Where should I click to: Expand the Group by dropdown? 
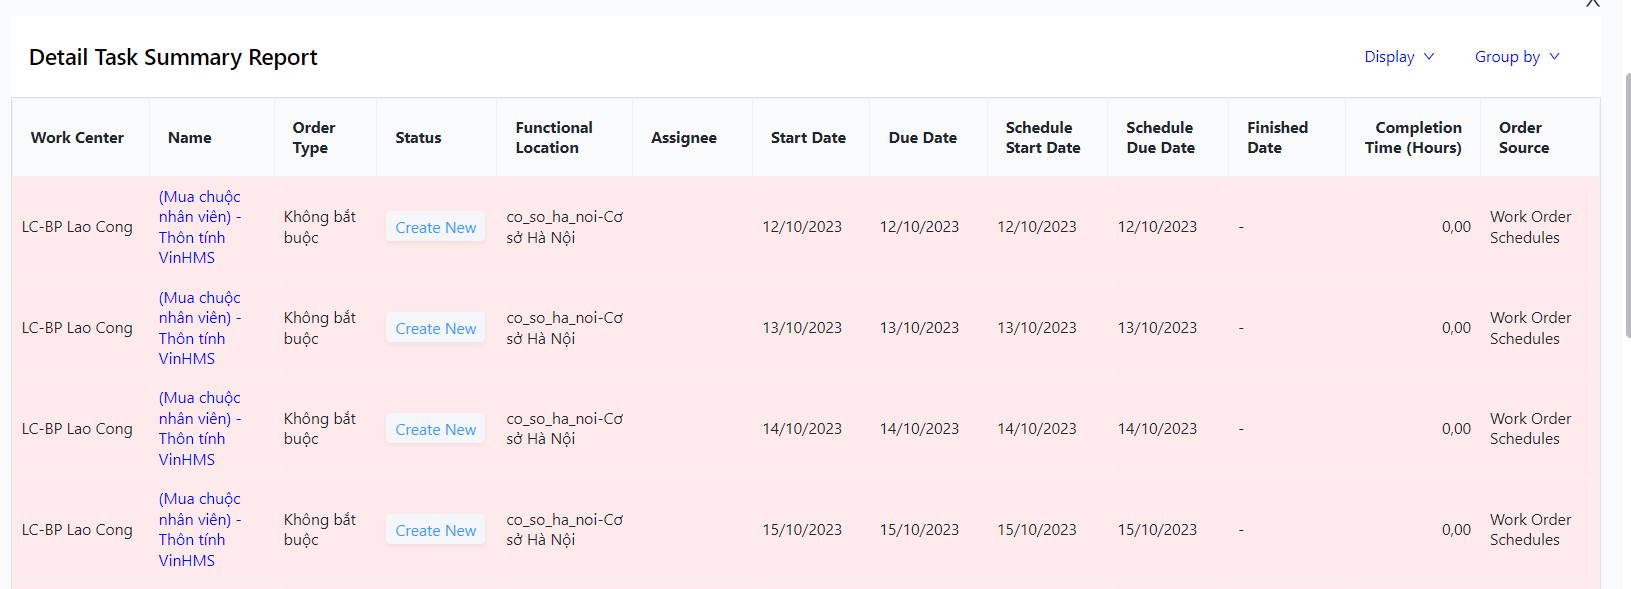(1516, 57)
